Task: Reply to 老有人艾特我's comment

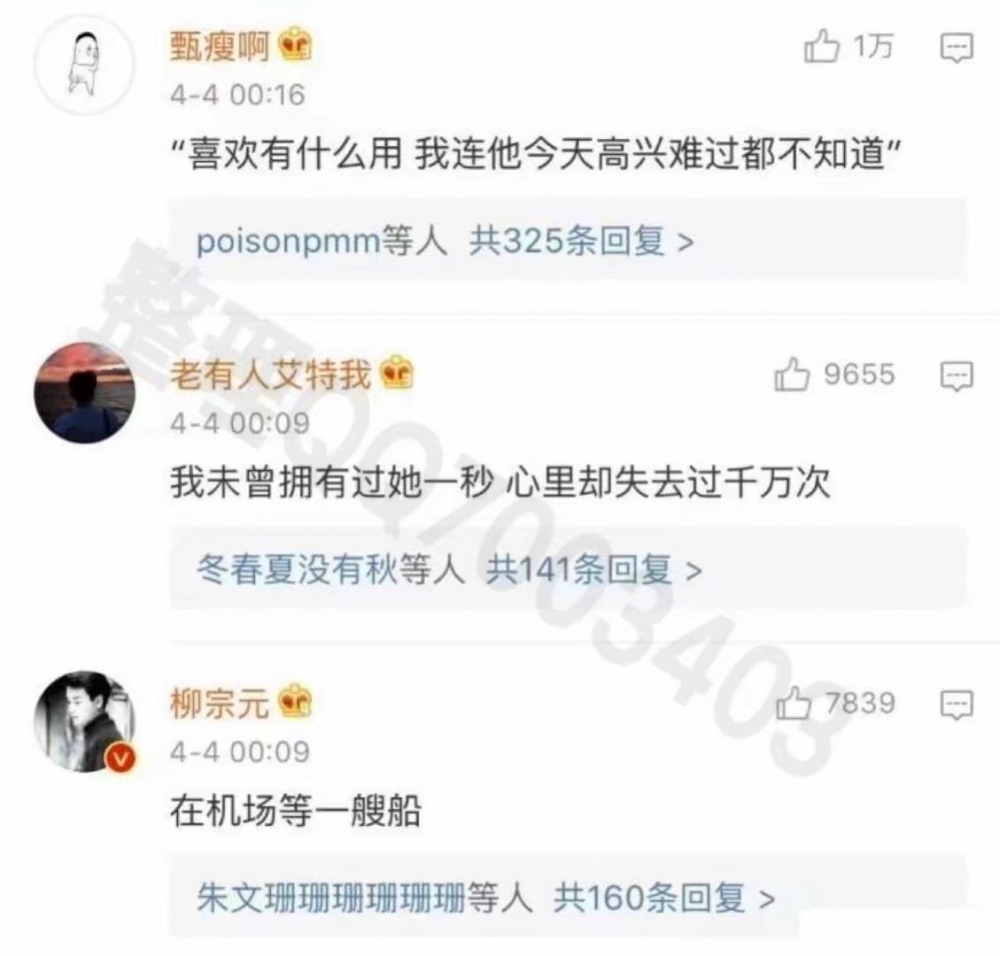Action: pos(957,376)
